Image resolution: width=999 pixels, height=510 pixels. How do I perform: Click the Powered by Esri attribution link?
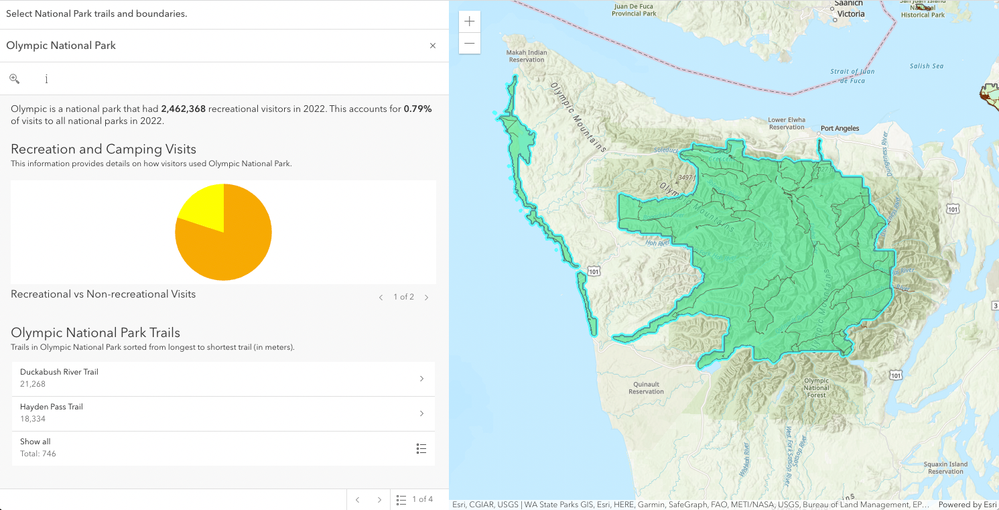966,505
